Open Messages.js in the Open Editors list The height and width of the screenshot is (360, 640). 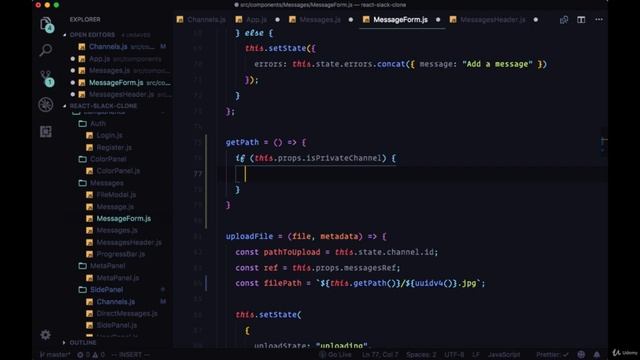[x=109, y=71]
